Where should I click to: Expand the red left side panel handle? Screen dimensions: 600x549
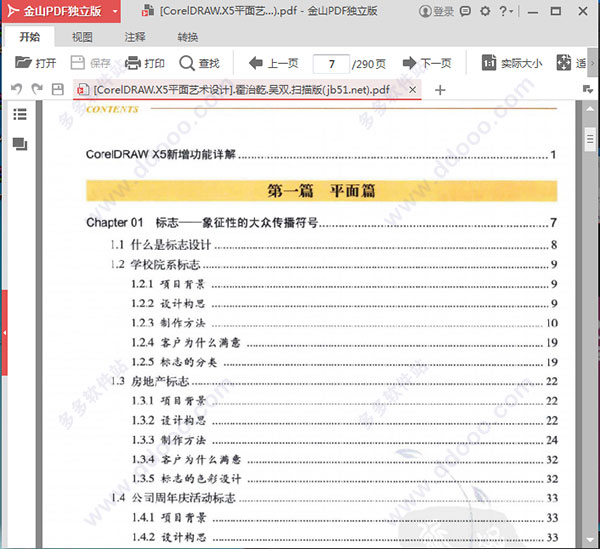[4, 332]
